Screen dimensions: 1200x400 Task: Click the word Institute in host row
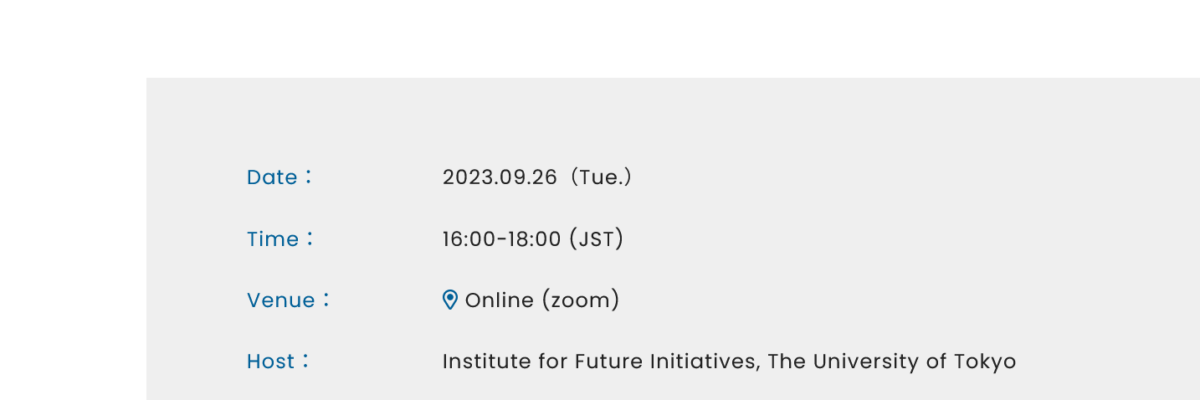[x=486, y=361]
